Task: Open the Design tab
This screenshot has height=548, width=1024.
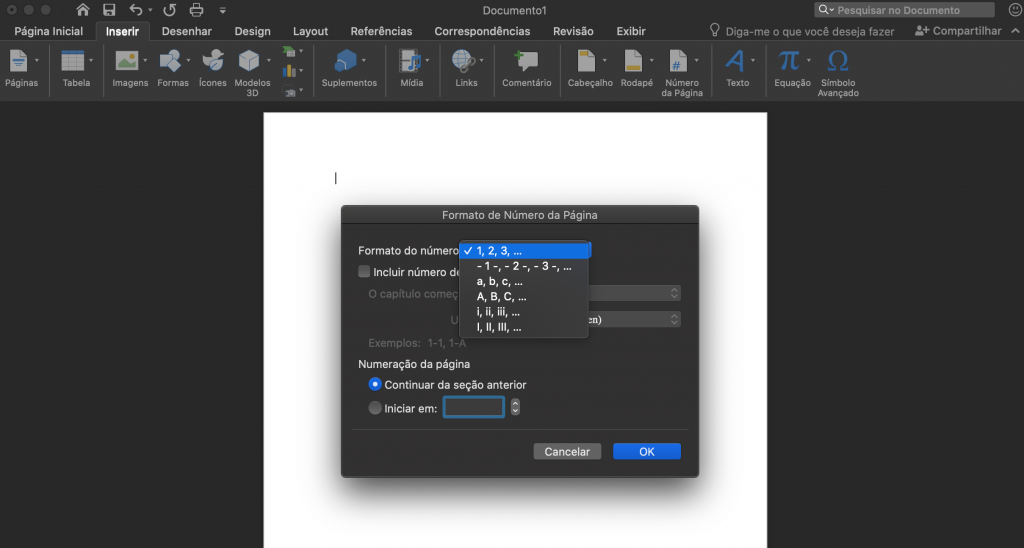Action: coord(253,31)
